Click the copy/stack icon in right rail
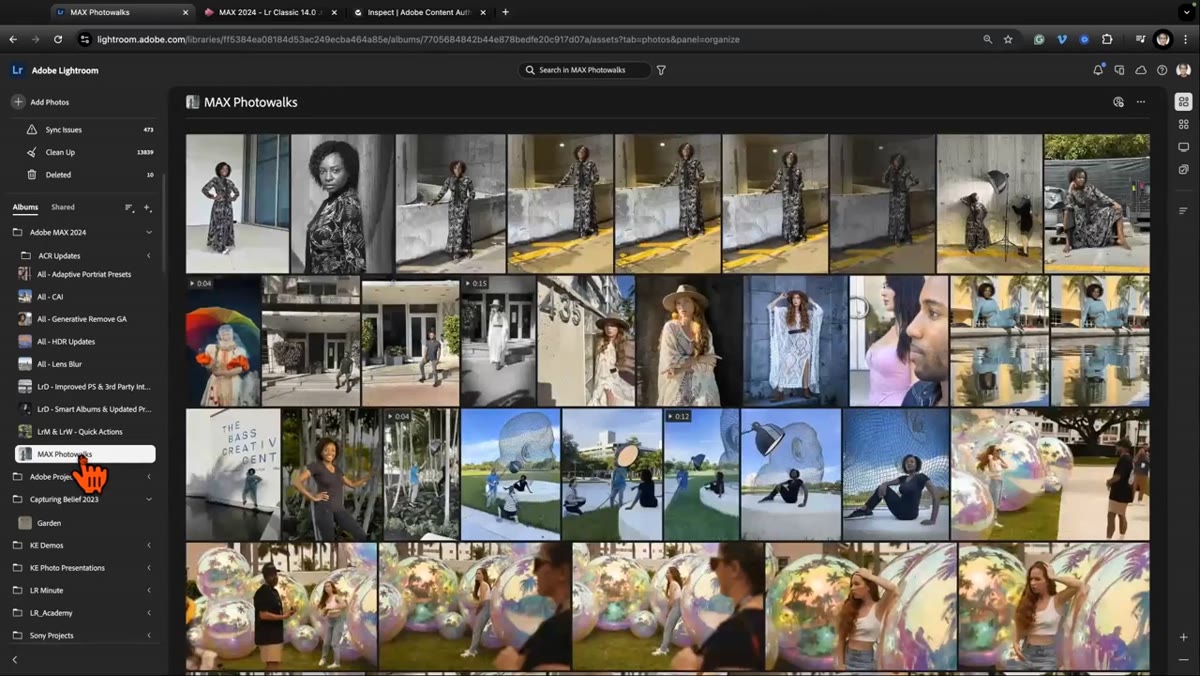This screenshot has height=676, width=1200. pos(1184,170)
